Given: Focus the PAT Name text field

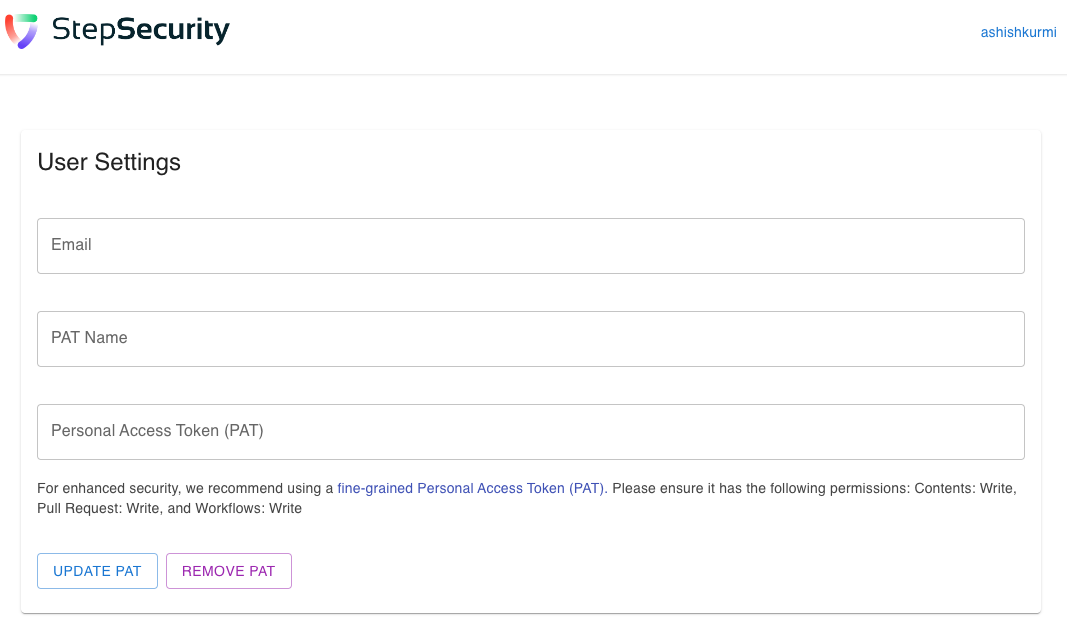Looking at the screenshot, I should (530, 338).
